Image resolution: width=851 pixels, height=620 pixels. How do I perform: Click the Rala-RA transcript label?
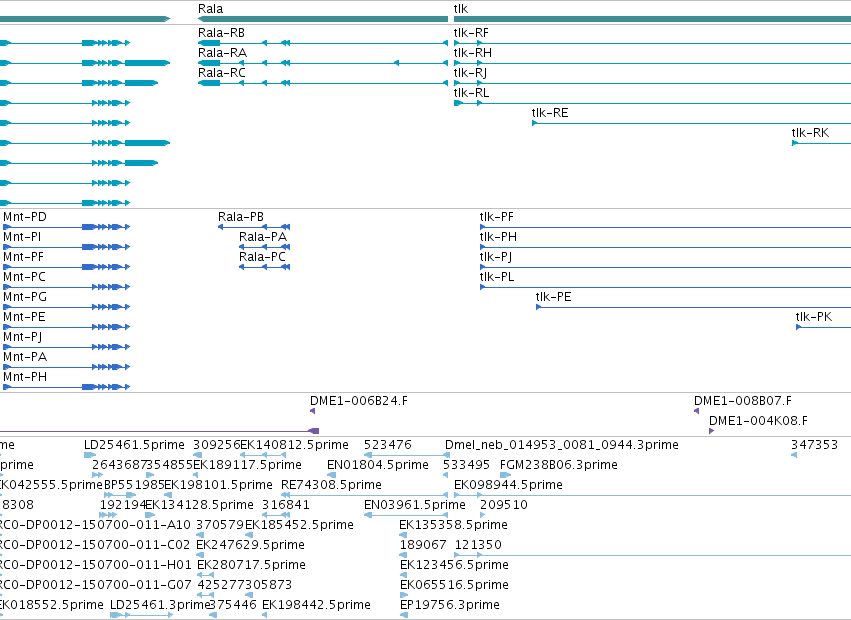(222, 53)
